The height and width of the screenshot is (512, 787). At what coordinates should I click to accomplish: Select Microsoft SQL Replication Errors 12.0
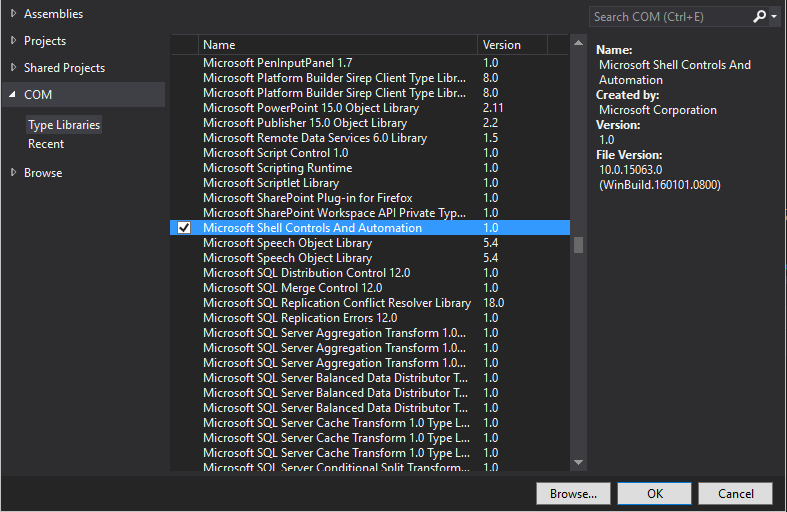coord(370,318)
